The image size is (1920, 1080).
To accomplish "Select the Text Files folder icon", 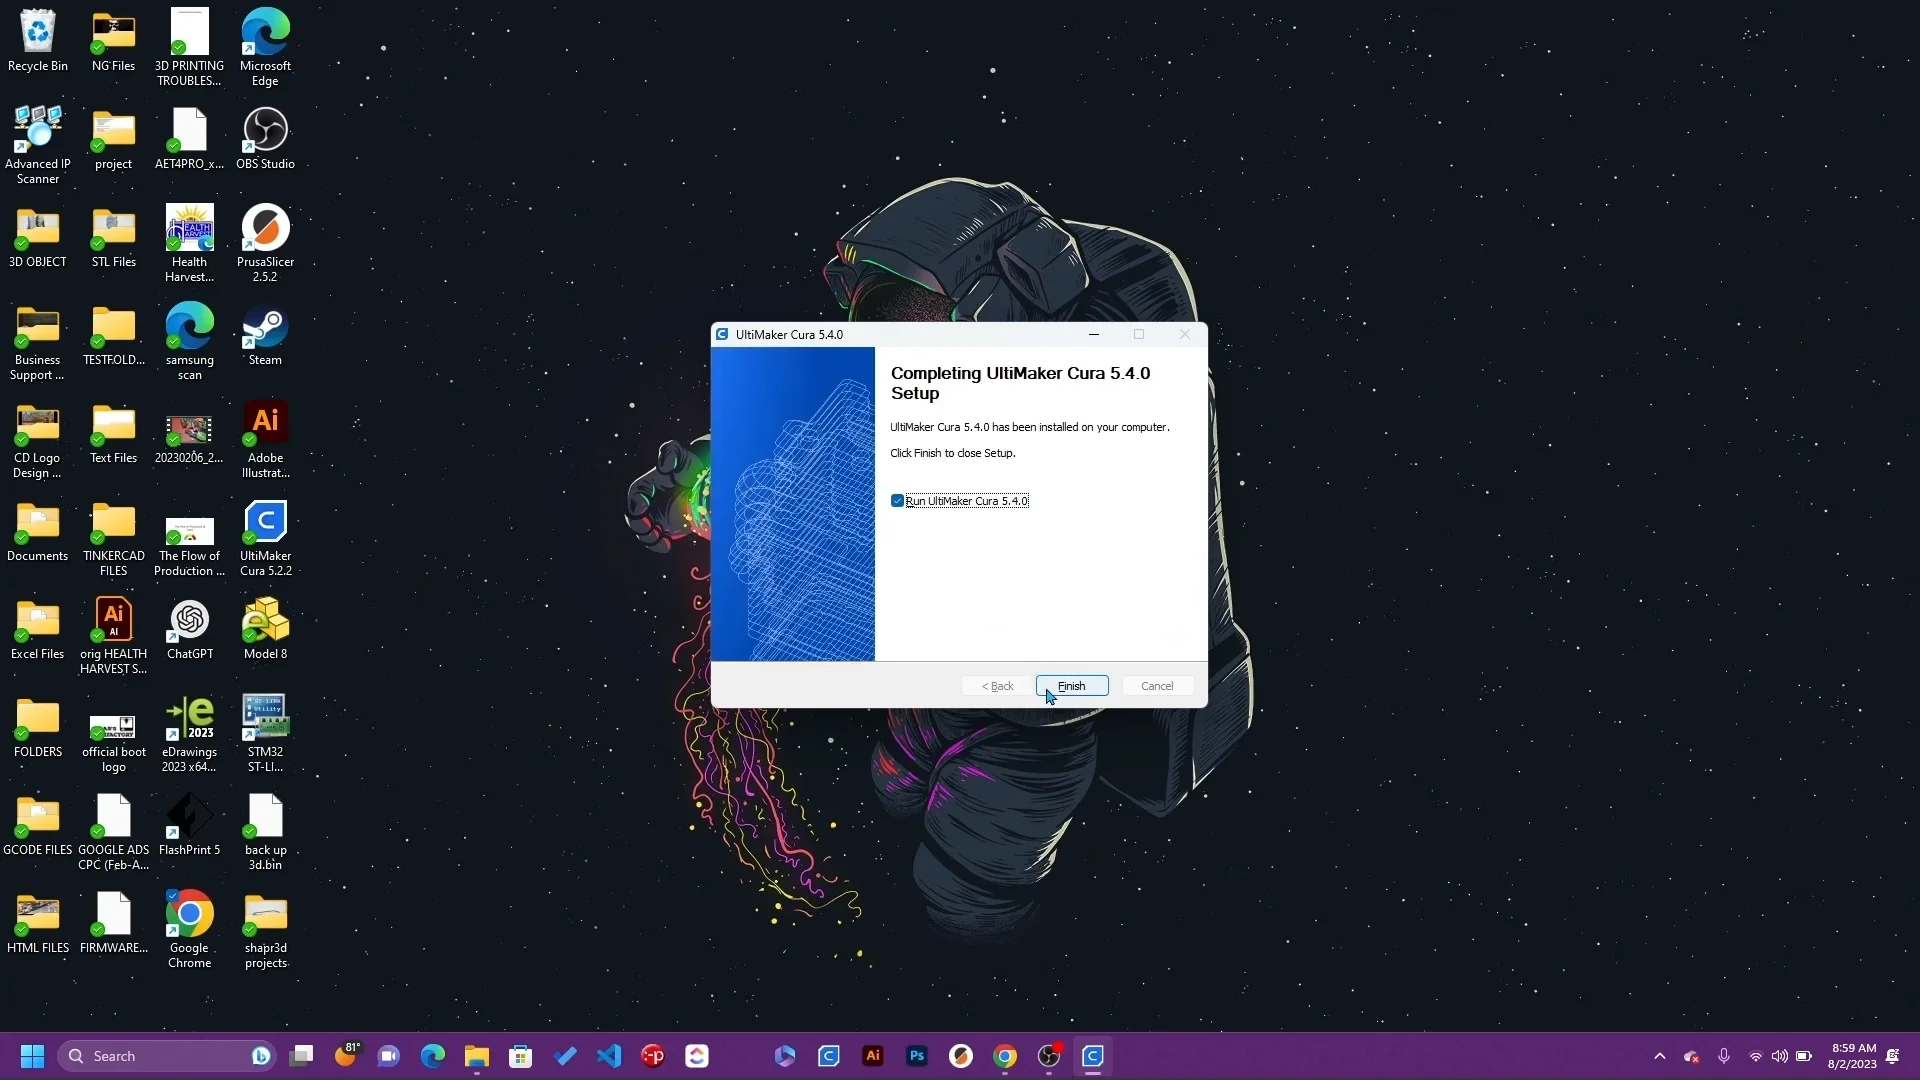I will coord(114,433).
